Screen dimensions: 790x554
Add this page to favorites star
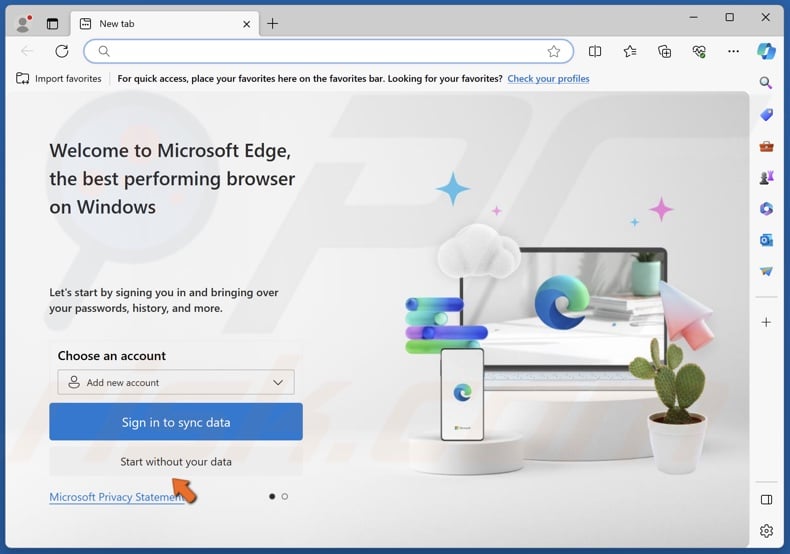click(x=554, y=51)
